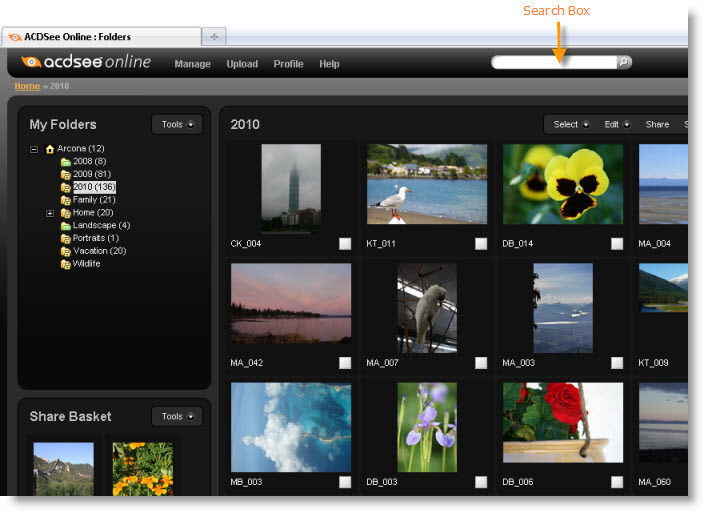Check the DB_003 checkbox
This screenshot has width=704, height=512.
click(481, 482)
